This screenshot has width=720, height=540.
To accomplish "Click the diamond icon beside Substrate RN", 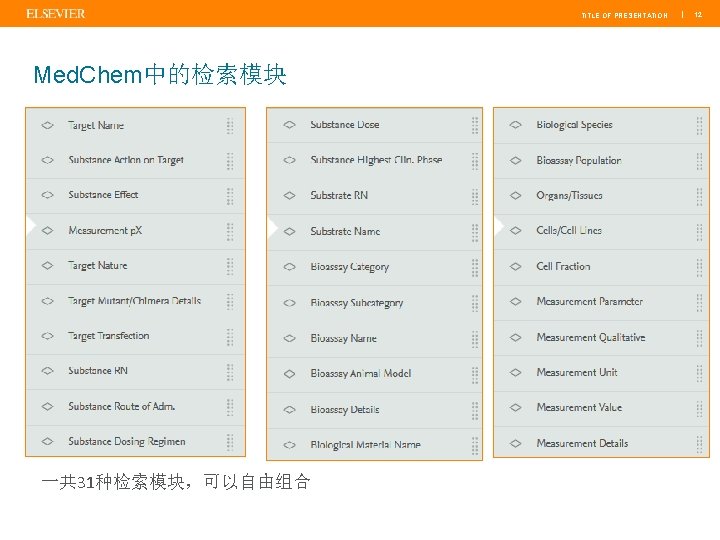I will 289,195.
